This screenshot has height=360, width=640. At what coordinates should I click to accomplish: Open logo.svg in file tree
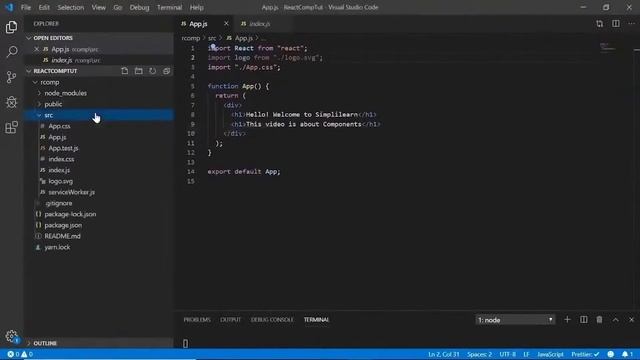[61, 181]
